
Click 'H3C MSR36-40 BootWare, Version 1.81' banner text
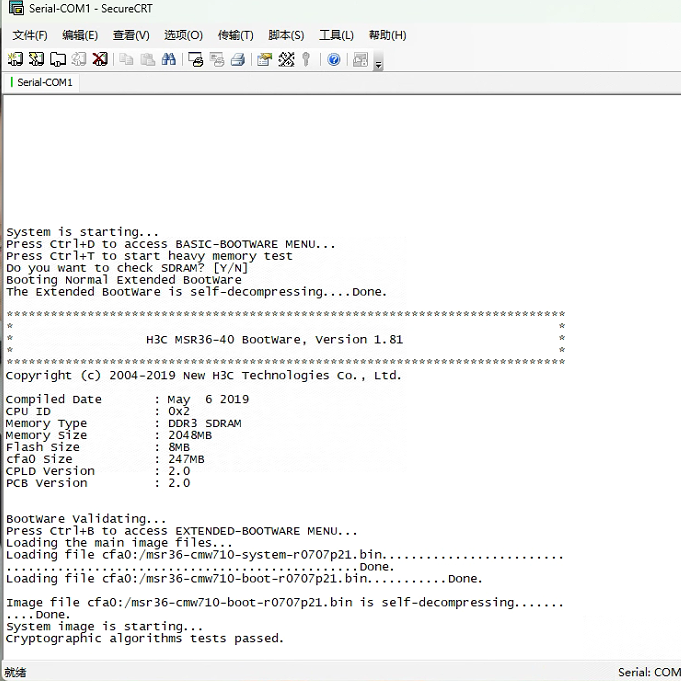click(x=274, y=340)
